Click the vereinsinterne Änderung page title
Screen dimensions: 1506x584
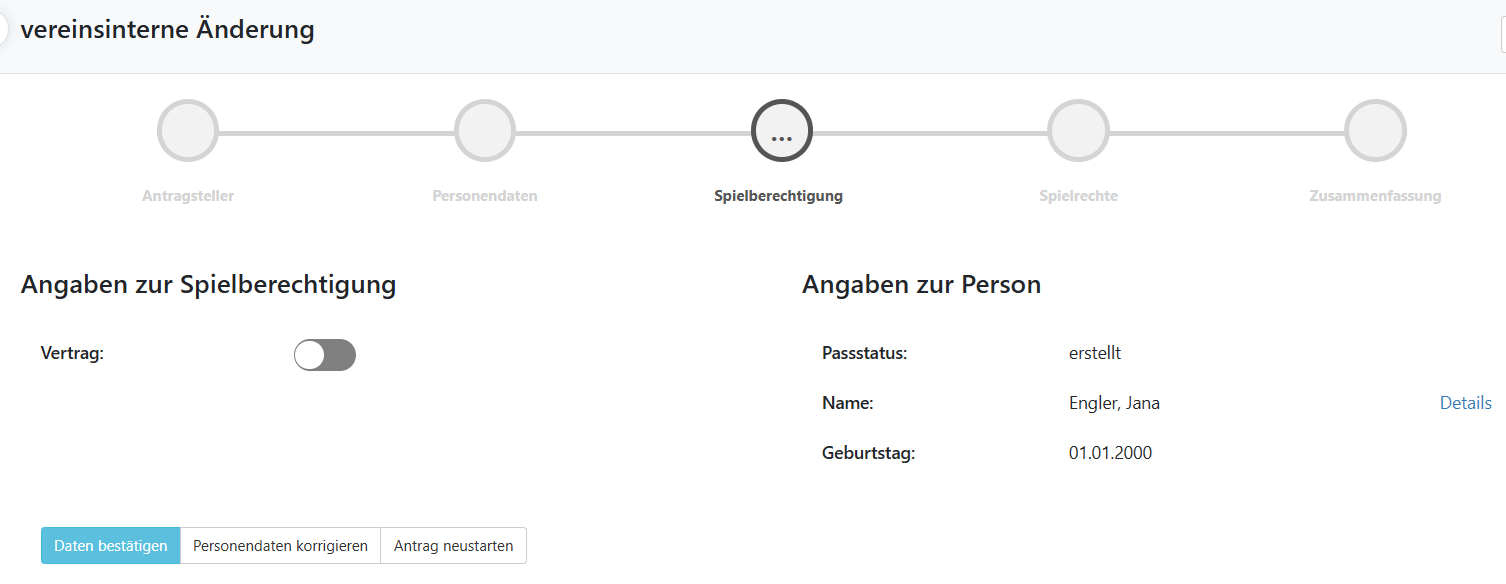tap(167, 30)
